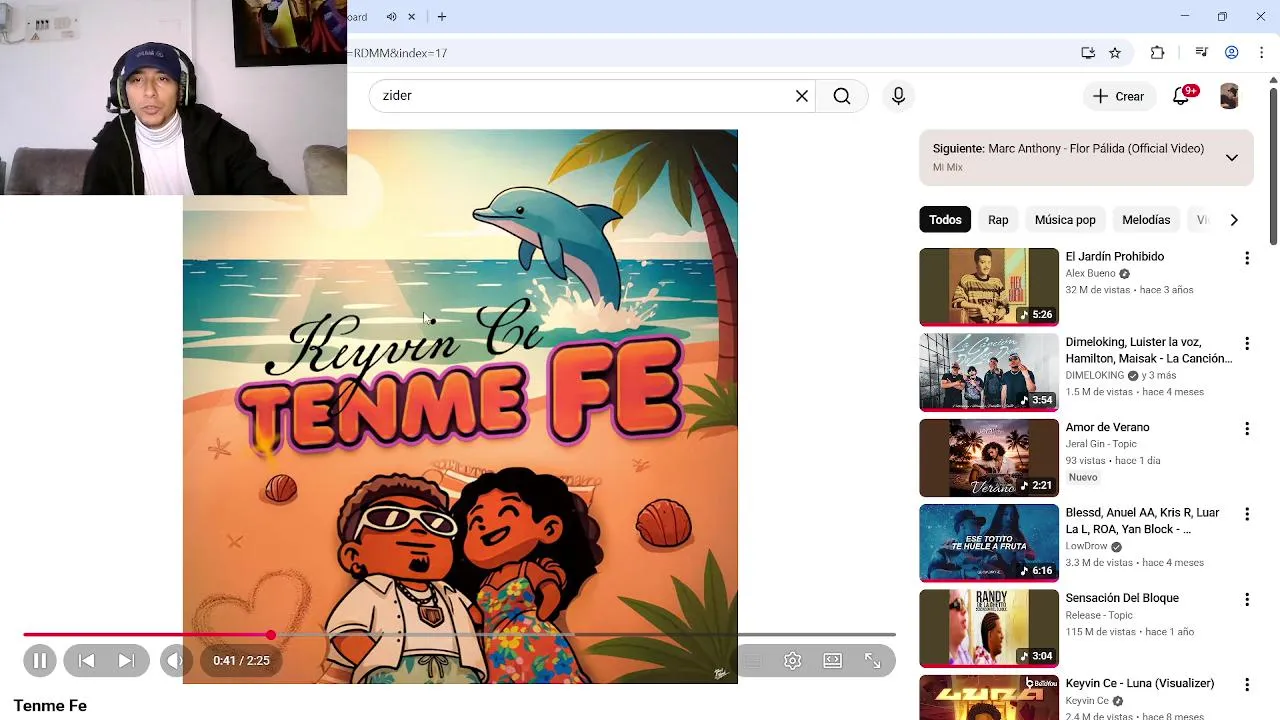
Task: Open video player settings gear
Action: click(x=792, y=660)
